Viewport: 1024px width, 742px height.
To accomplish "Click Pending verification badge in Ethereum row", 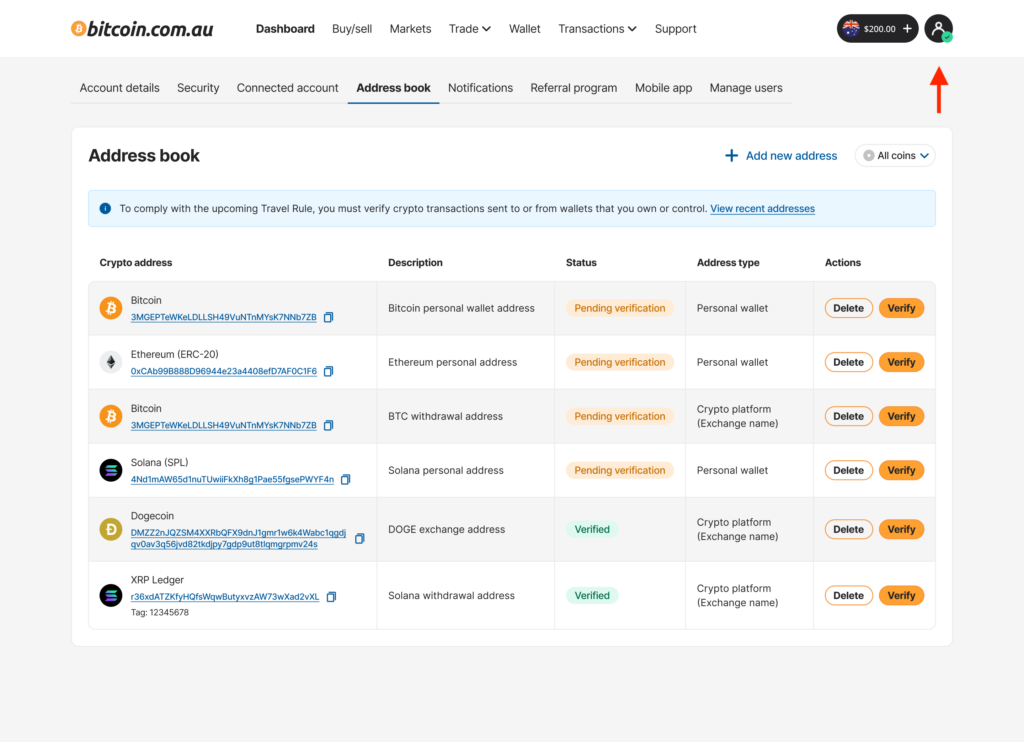I will pos(619,362).
